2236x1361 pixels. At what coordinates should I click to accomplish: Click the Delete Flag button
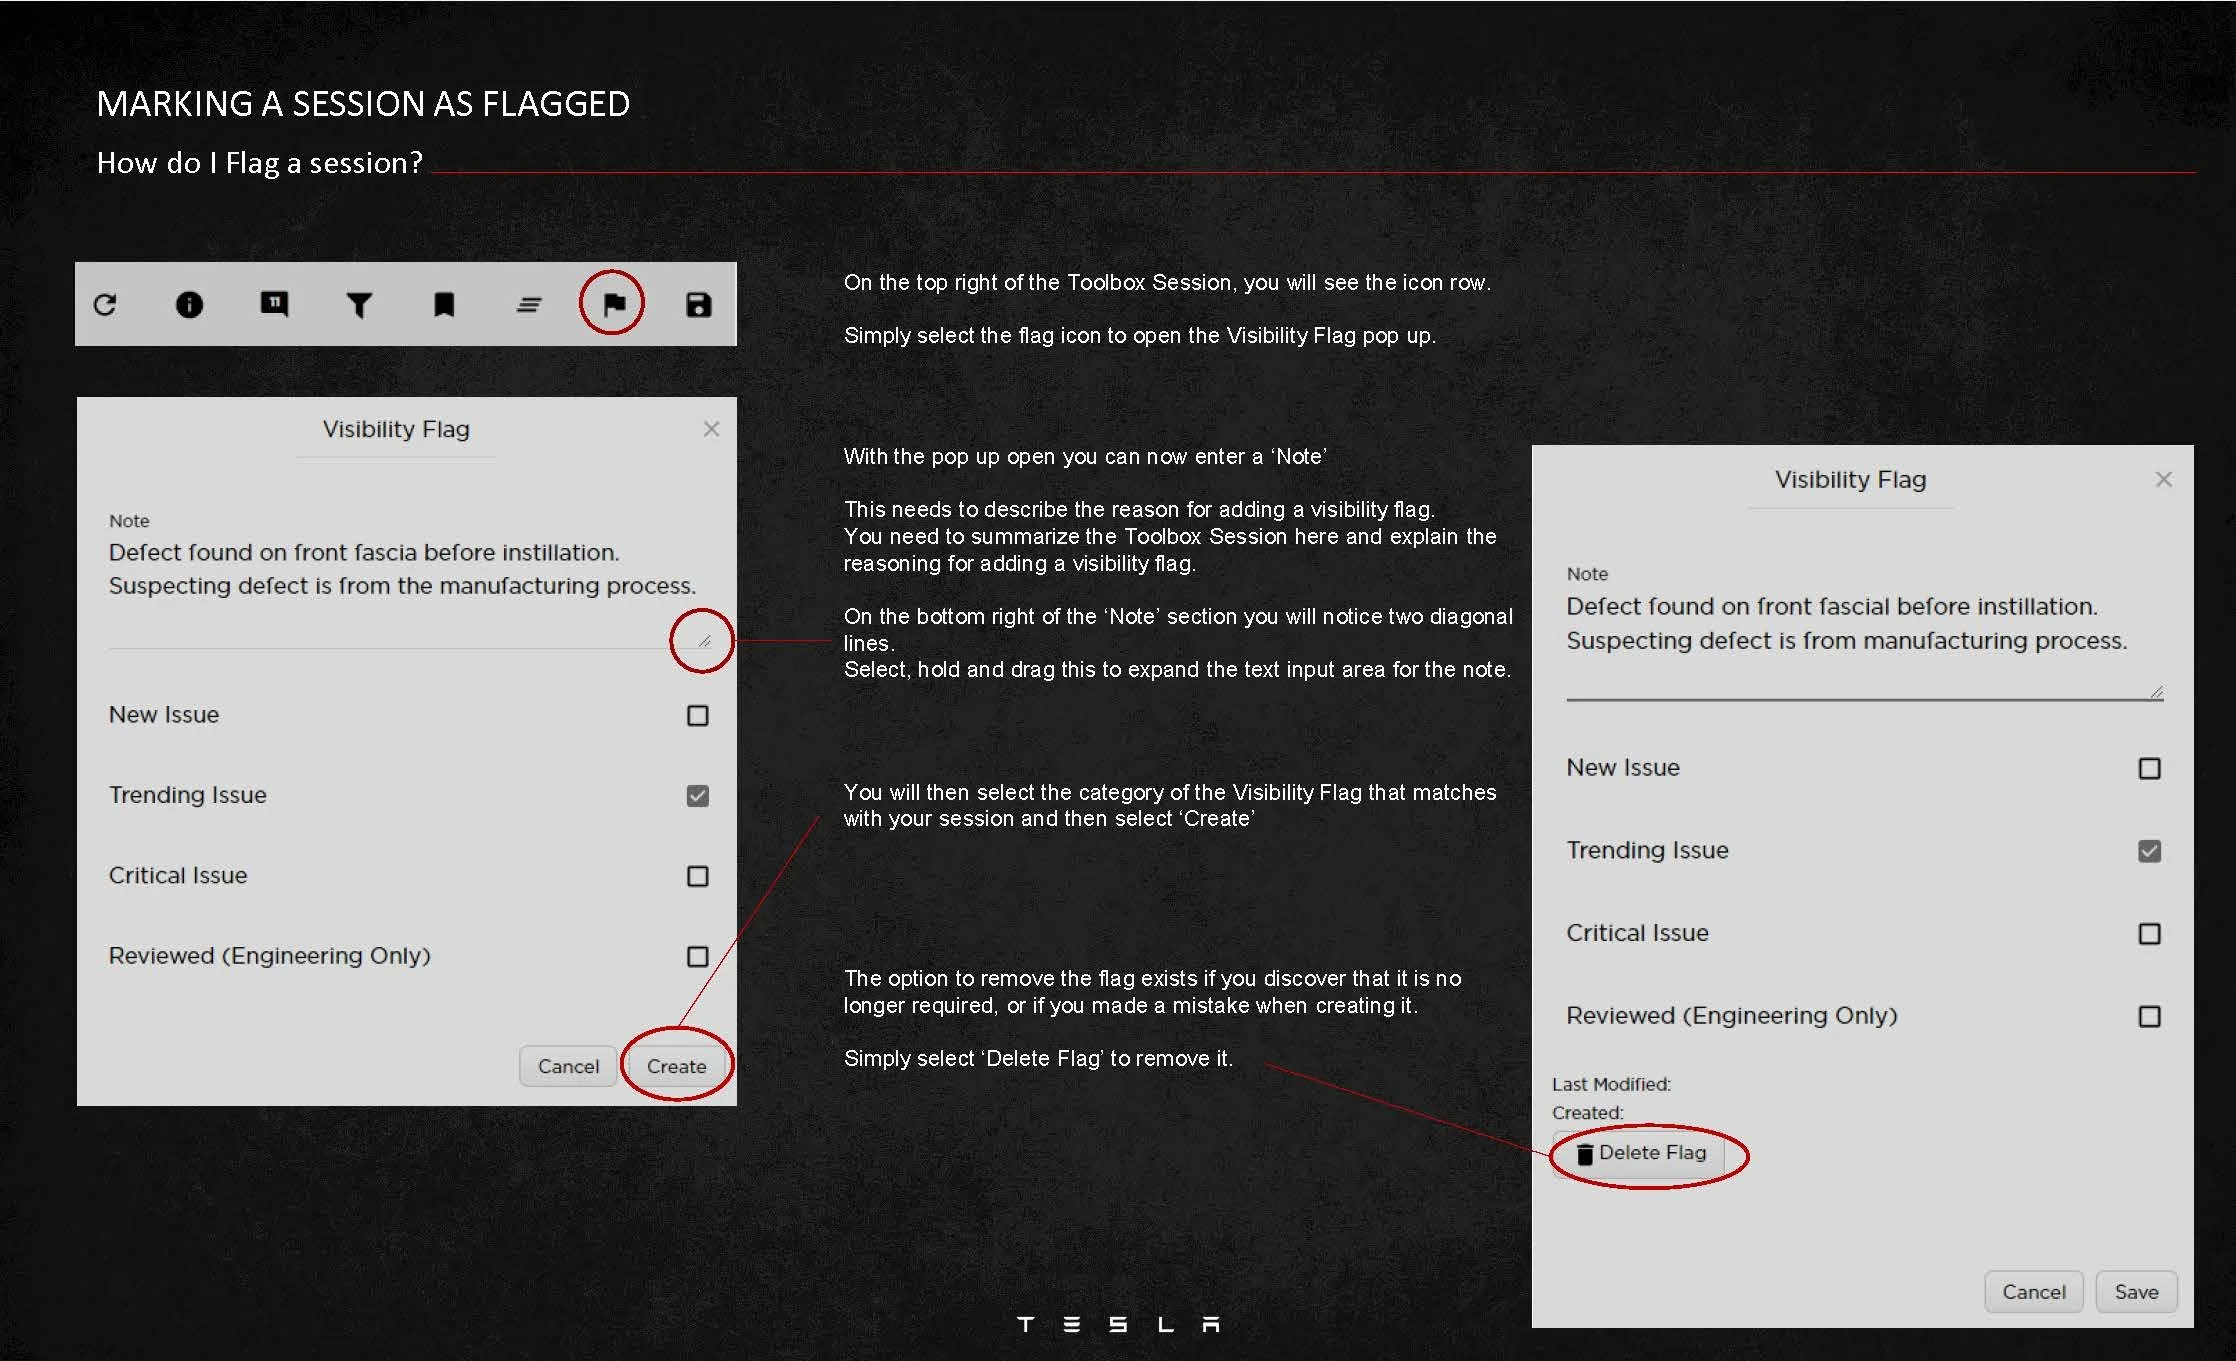(x=1641, y=1153)
